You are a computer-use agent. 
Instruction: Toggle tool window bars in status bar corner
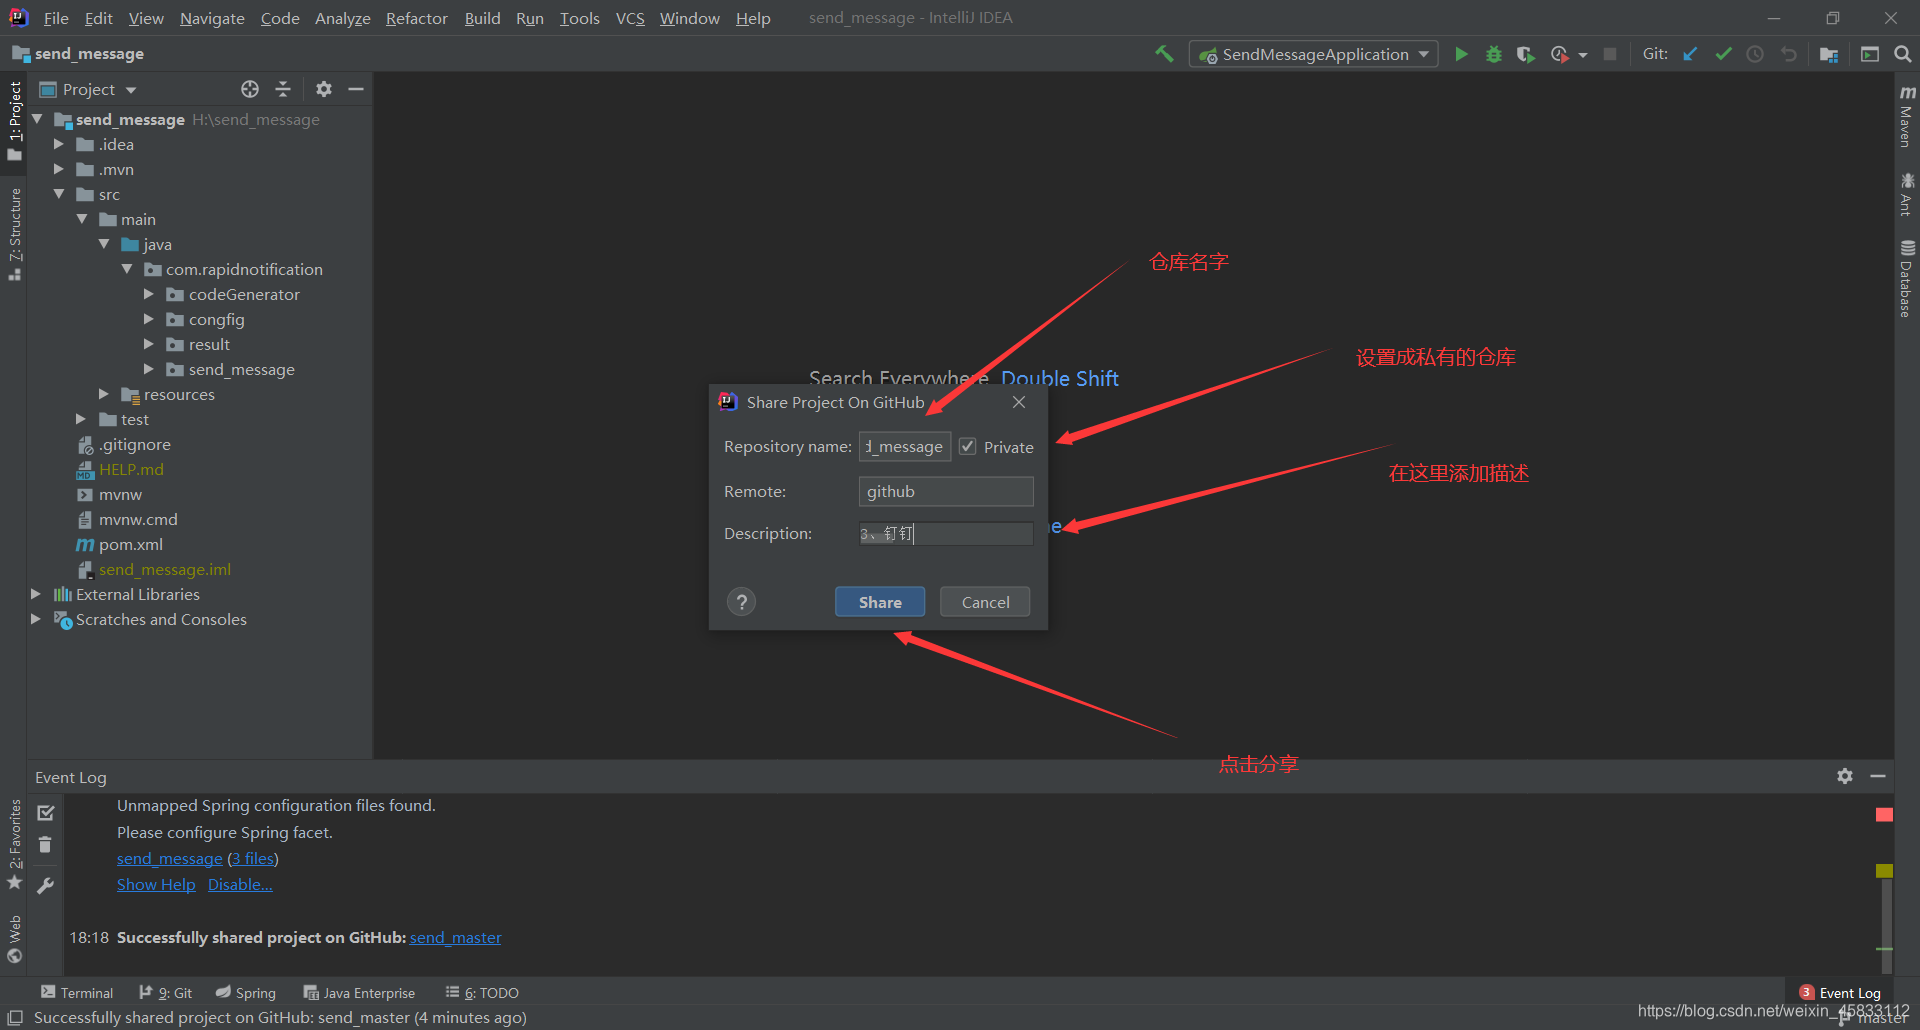pyautogui.click(x=15, y=1017)
